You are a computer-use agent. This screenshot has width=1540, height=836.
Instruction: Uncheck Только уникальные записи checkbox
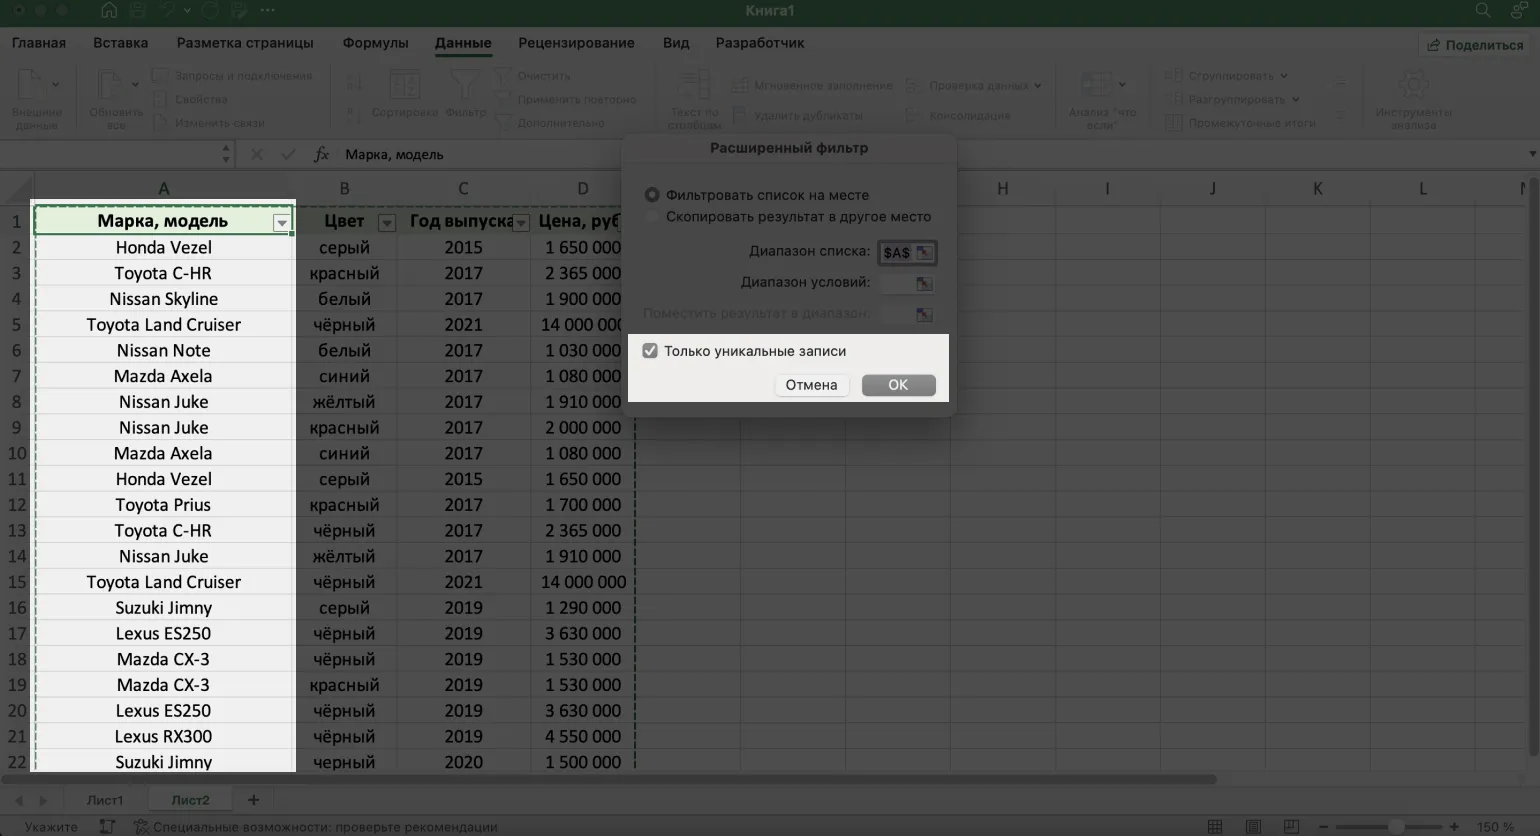[x=650, y=351]
